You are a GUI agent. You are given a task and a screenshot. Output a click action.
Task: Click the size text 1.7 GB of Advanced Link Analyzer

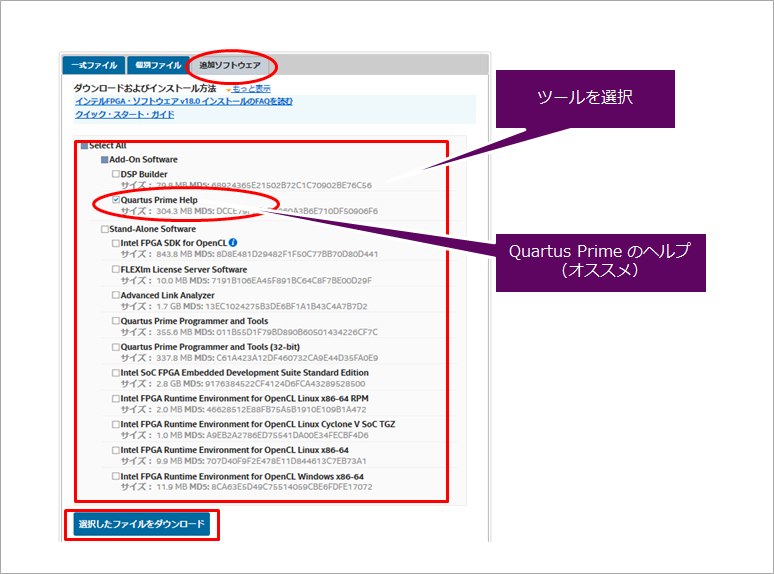point(168,306)
